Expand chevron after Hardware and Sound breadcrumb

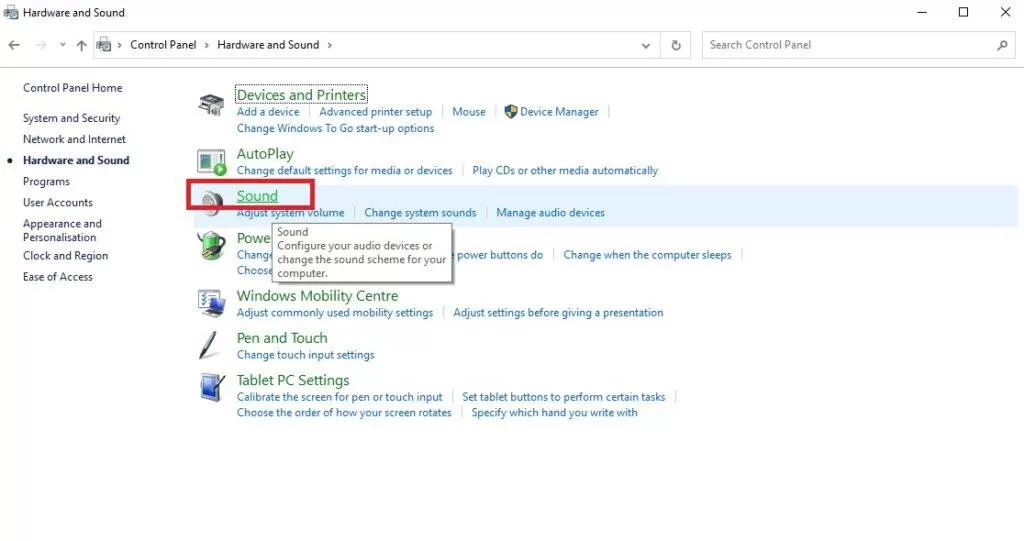coord(330,45)
